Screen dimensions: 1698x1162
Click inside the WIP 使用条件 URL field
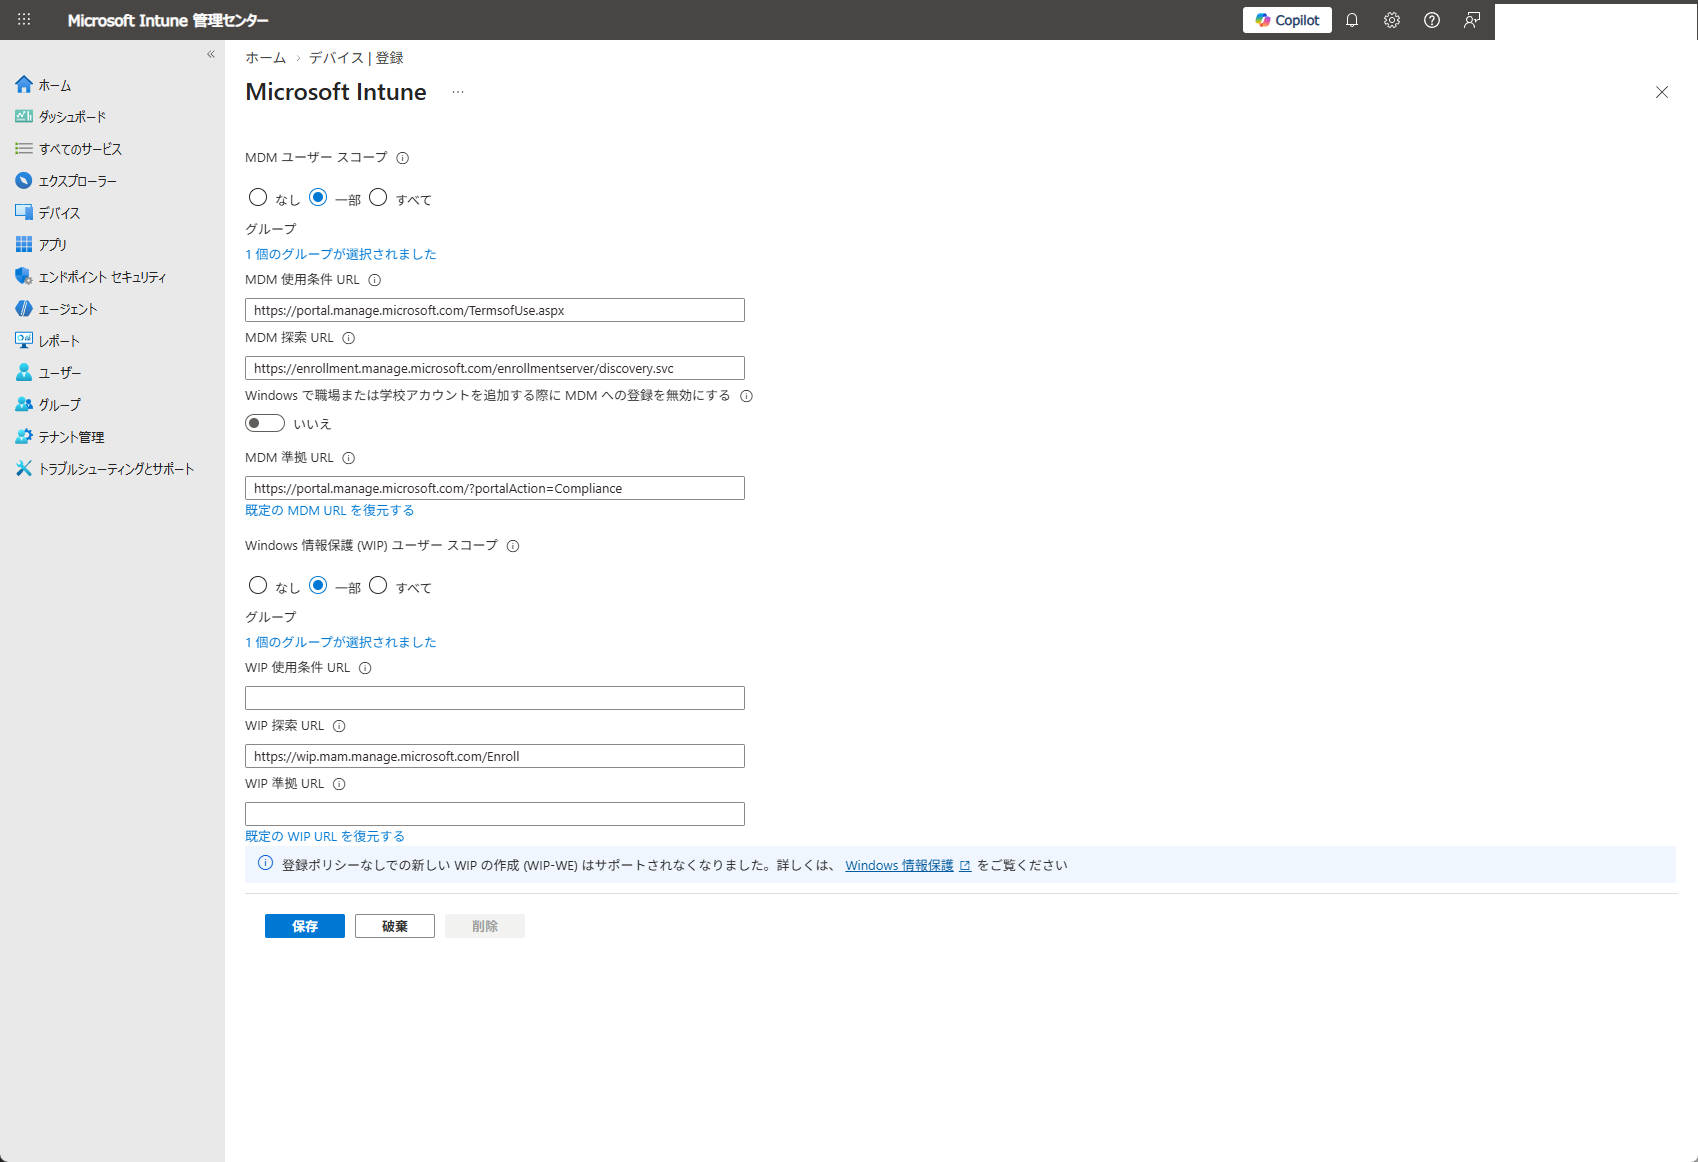click(x=494, y=697)
